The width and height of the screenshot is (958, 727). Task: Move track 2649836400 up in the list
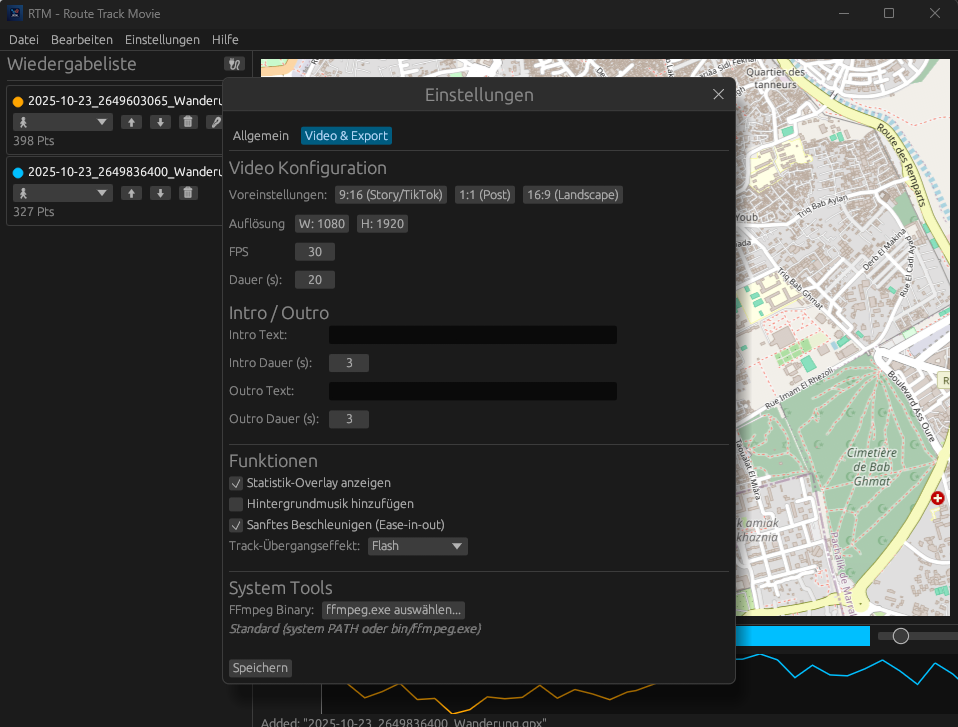(131, 192)
